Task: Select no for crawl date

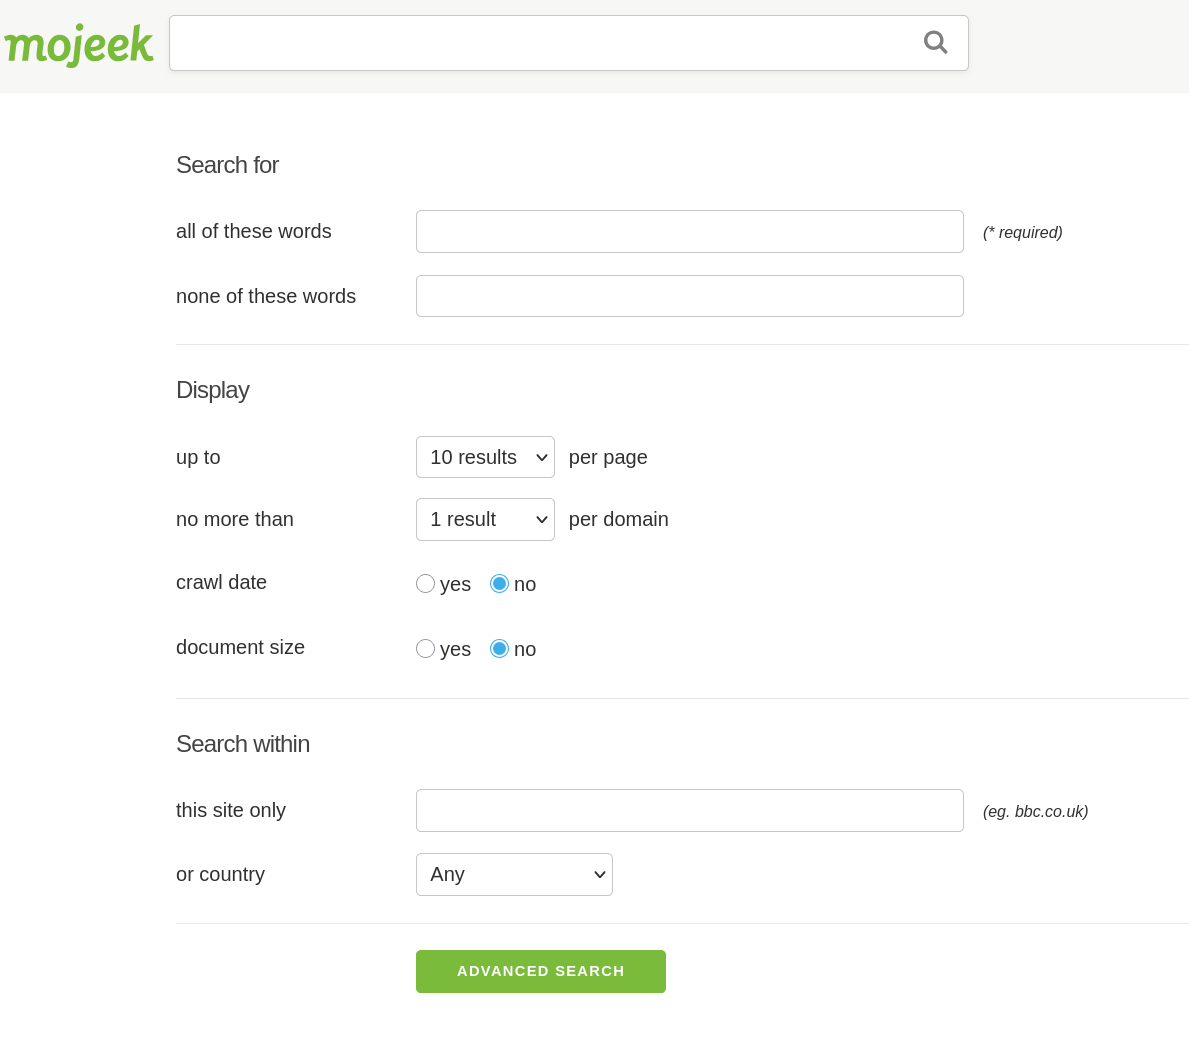Action: tap(499, 584)
